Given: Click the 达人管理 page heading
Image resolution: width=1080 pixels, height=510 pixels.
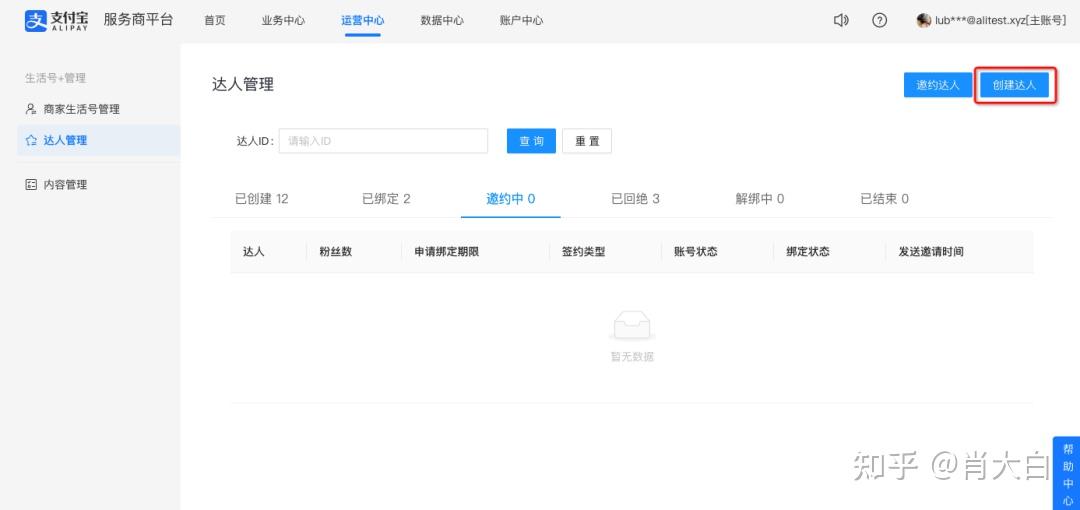Looking at the screenshot, I should click(x=243, y=85).
